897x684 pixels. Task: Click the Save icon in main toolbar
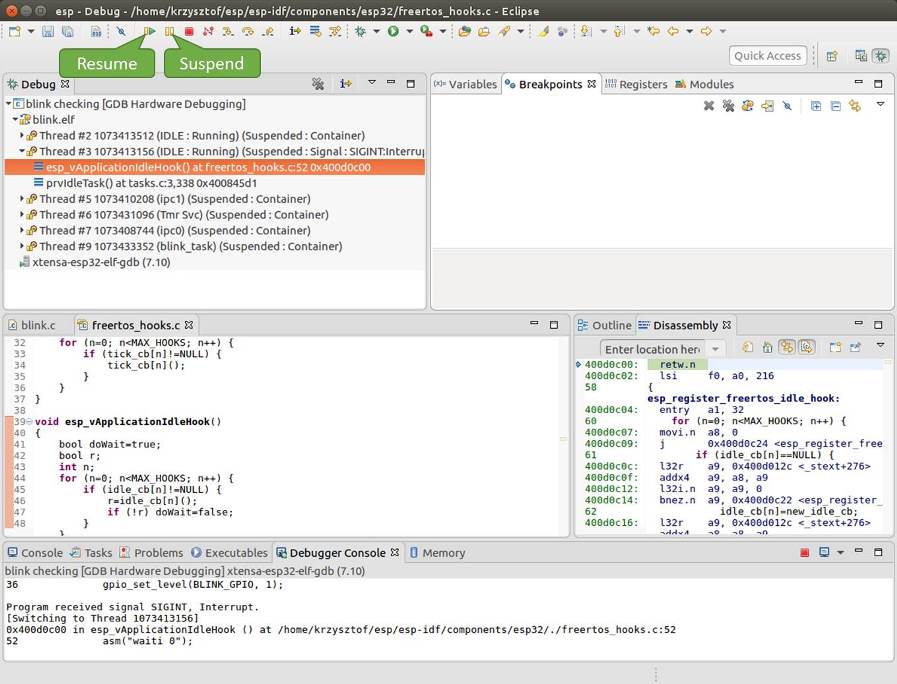coord(47,32)
